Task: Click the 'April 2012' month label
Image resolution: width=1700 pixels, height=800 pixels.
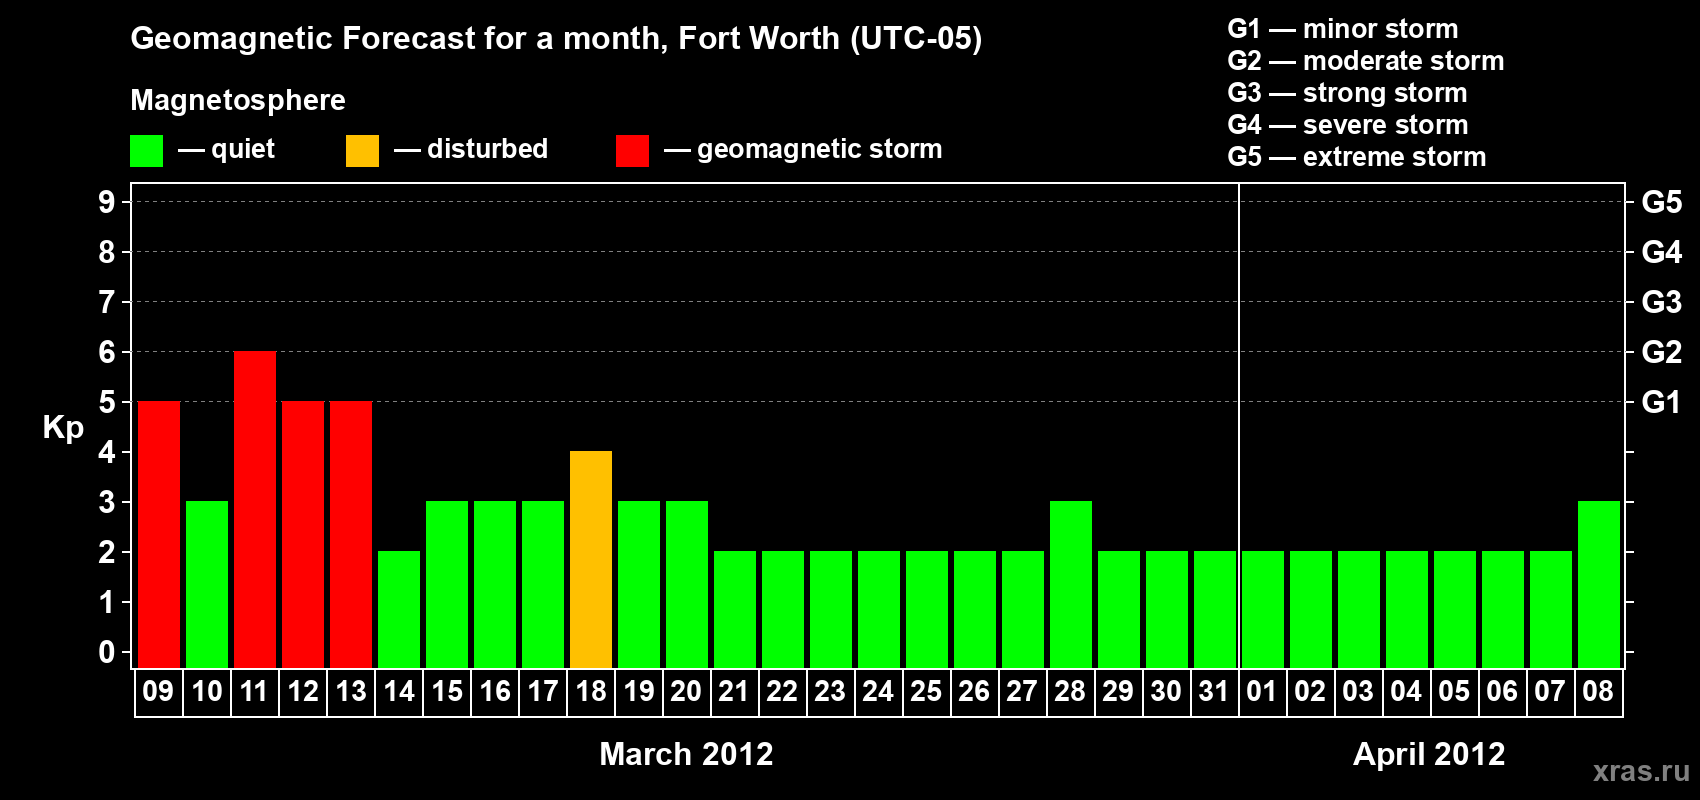Action: tap(1429, 754)
